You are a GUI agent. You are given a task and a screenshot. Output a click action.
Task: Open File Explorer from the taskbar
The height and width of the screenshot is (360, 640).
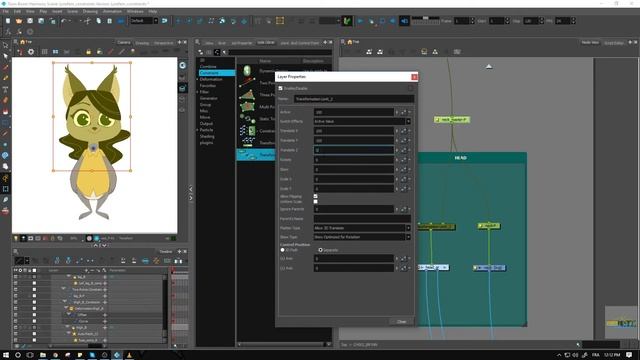(43, 355)
